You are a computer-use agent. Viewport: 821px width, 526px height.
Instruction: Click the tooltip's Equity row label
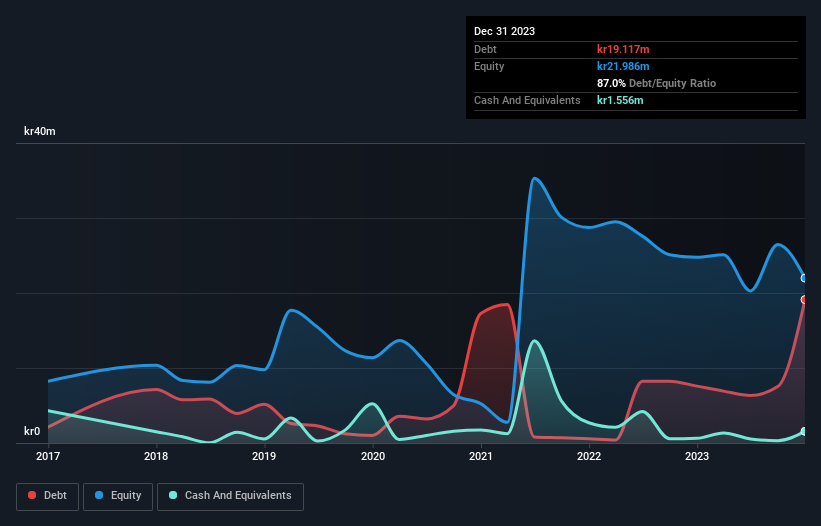tap(489, 66)
